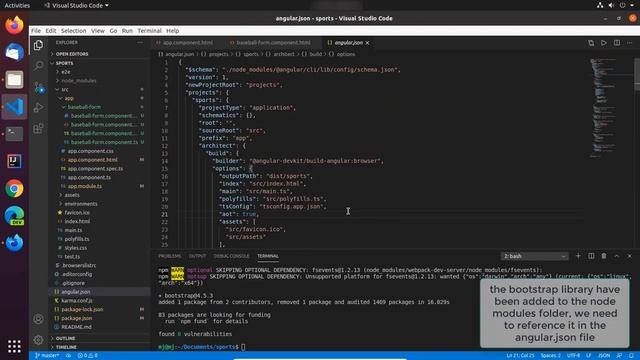Change encoding via UTF-8 status item
This screenshot has width=640, height=360.
tap(573, 356)
